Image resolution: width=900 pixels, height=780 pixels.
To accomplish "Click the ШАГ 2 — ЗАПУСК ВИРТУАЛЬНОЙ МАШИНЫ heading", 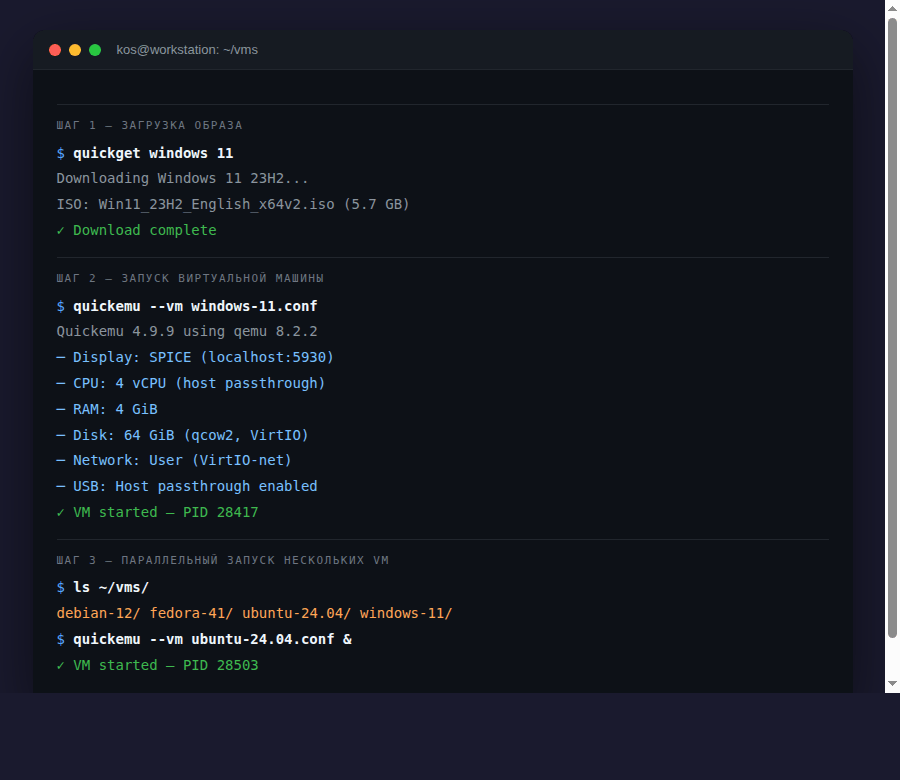I will [x=190, y=278].
